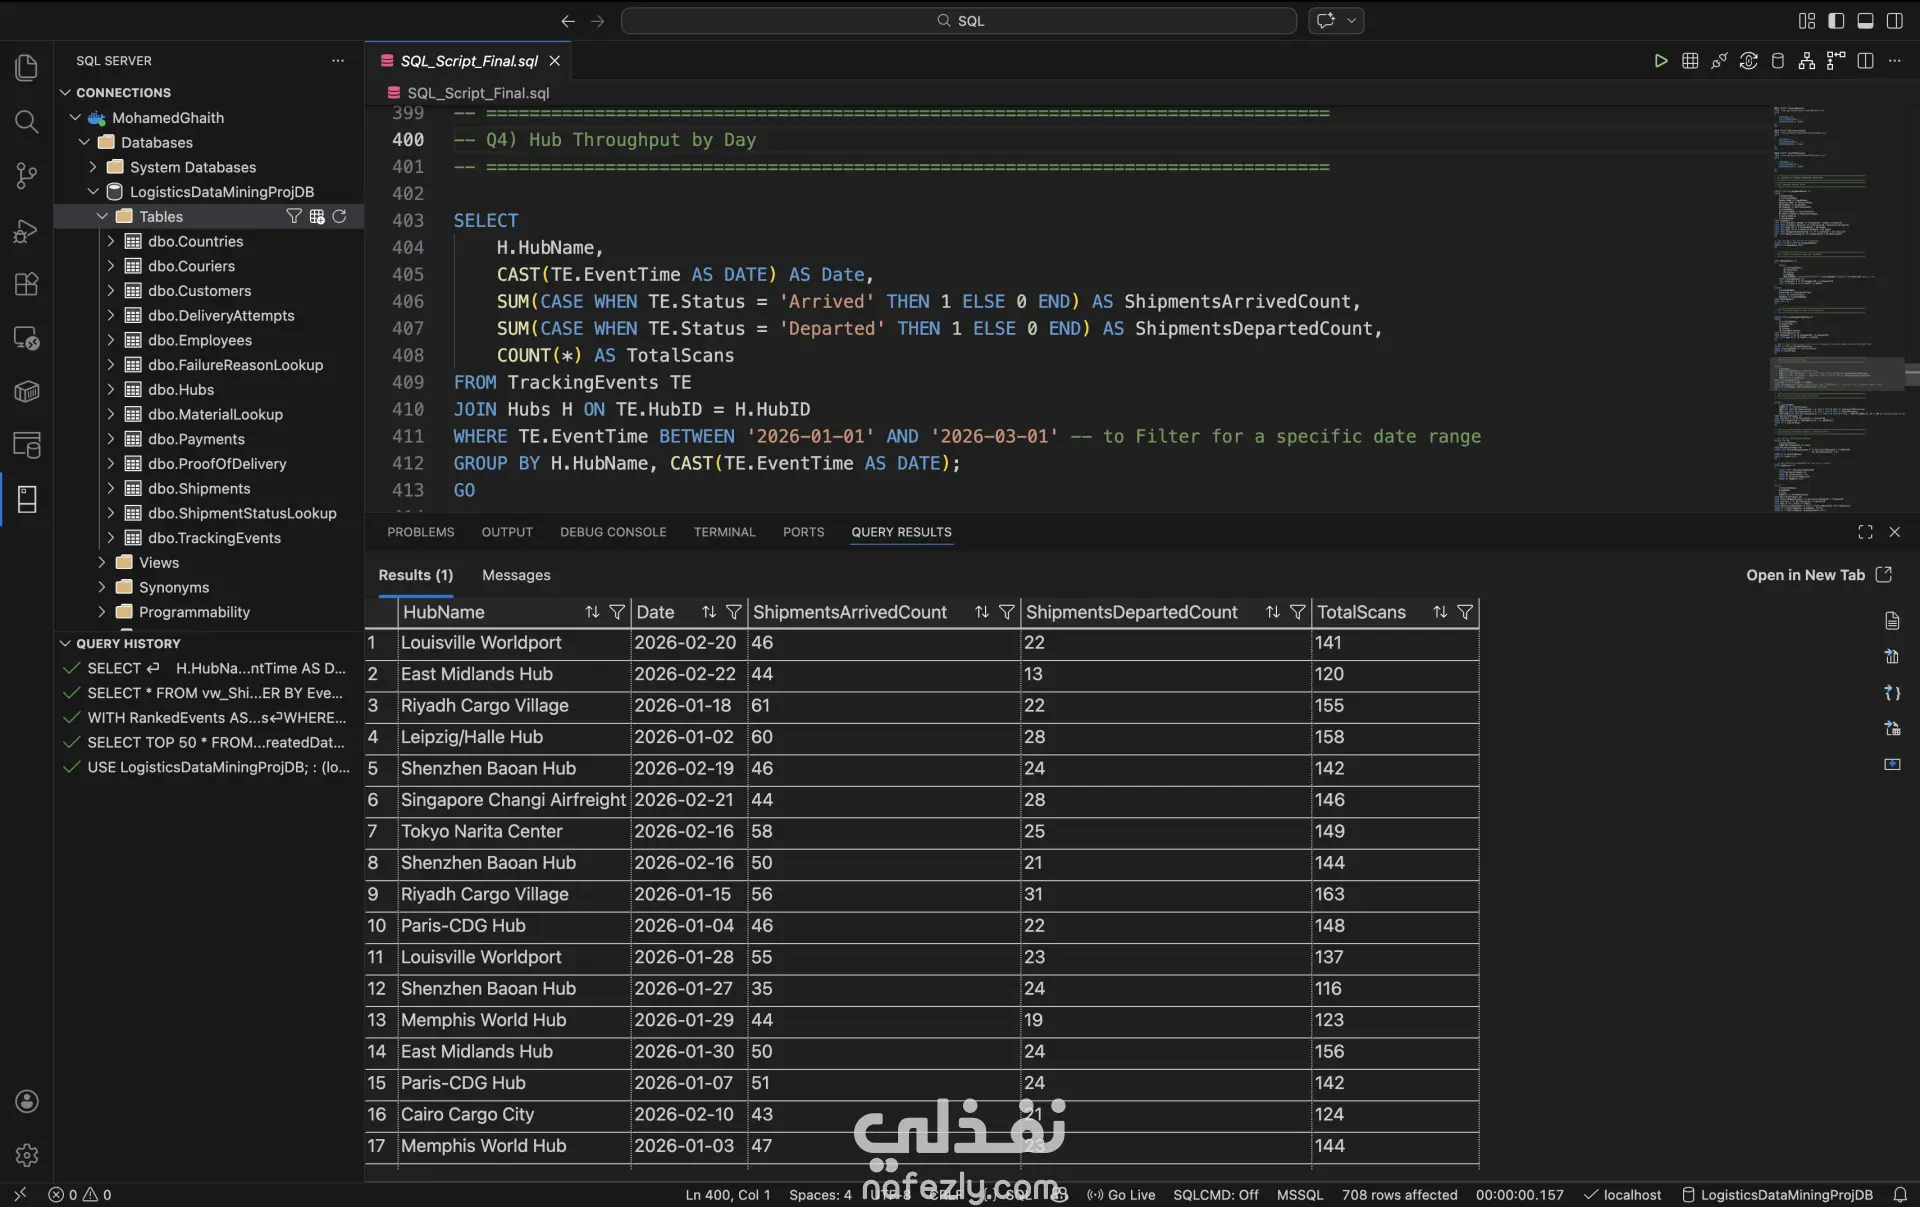Open the notifications bell in status bar
Viewport: 1920px width, 1207px height.
point(1900,1194)
